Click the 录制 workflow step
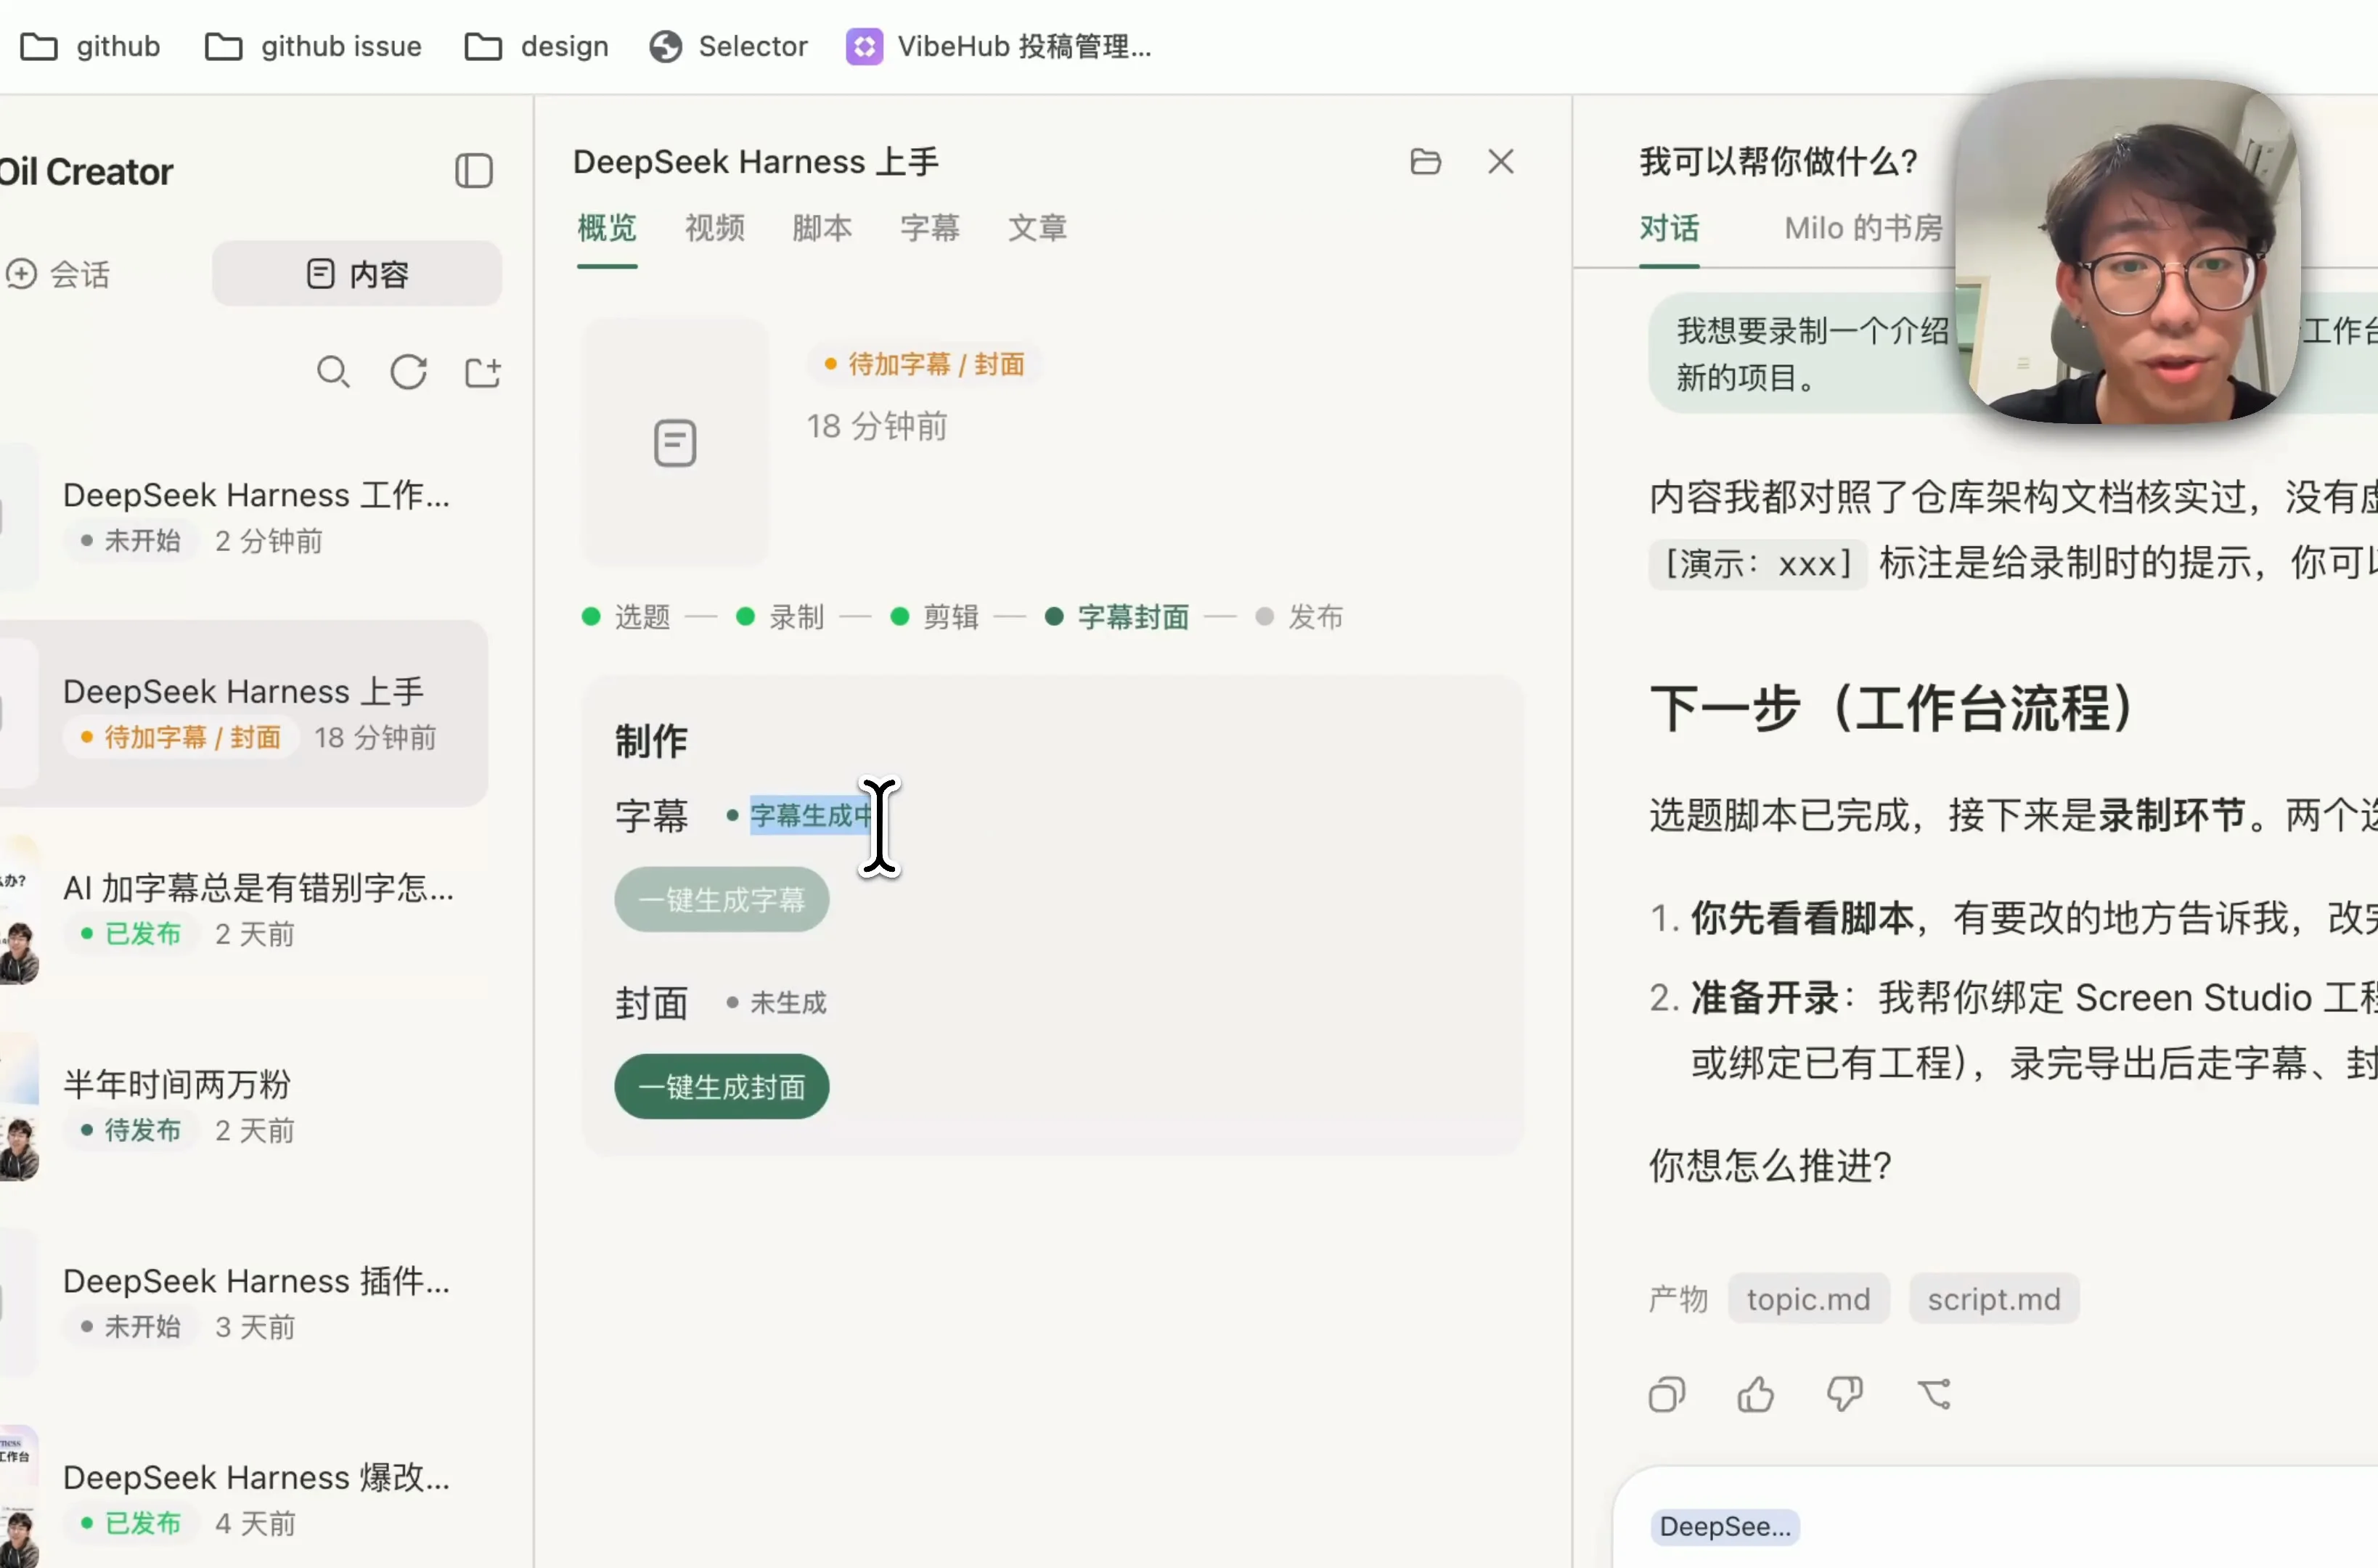2378x1568 pixels. click(780, 617)
